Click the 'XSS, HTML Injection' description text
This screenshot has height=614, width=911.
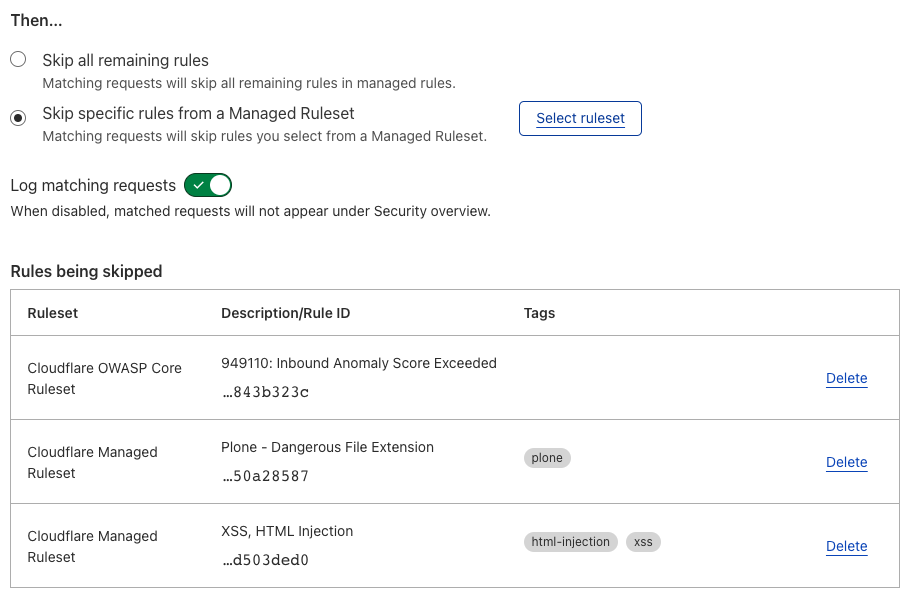point(287,531)
